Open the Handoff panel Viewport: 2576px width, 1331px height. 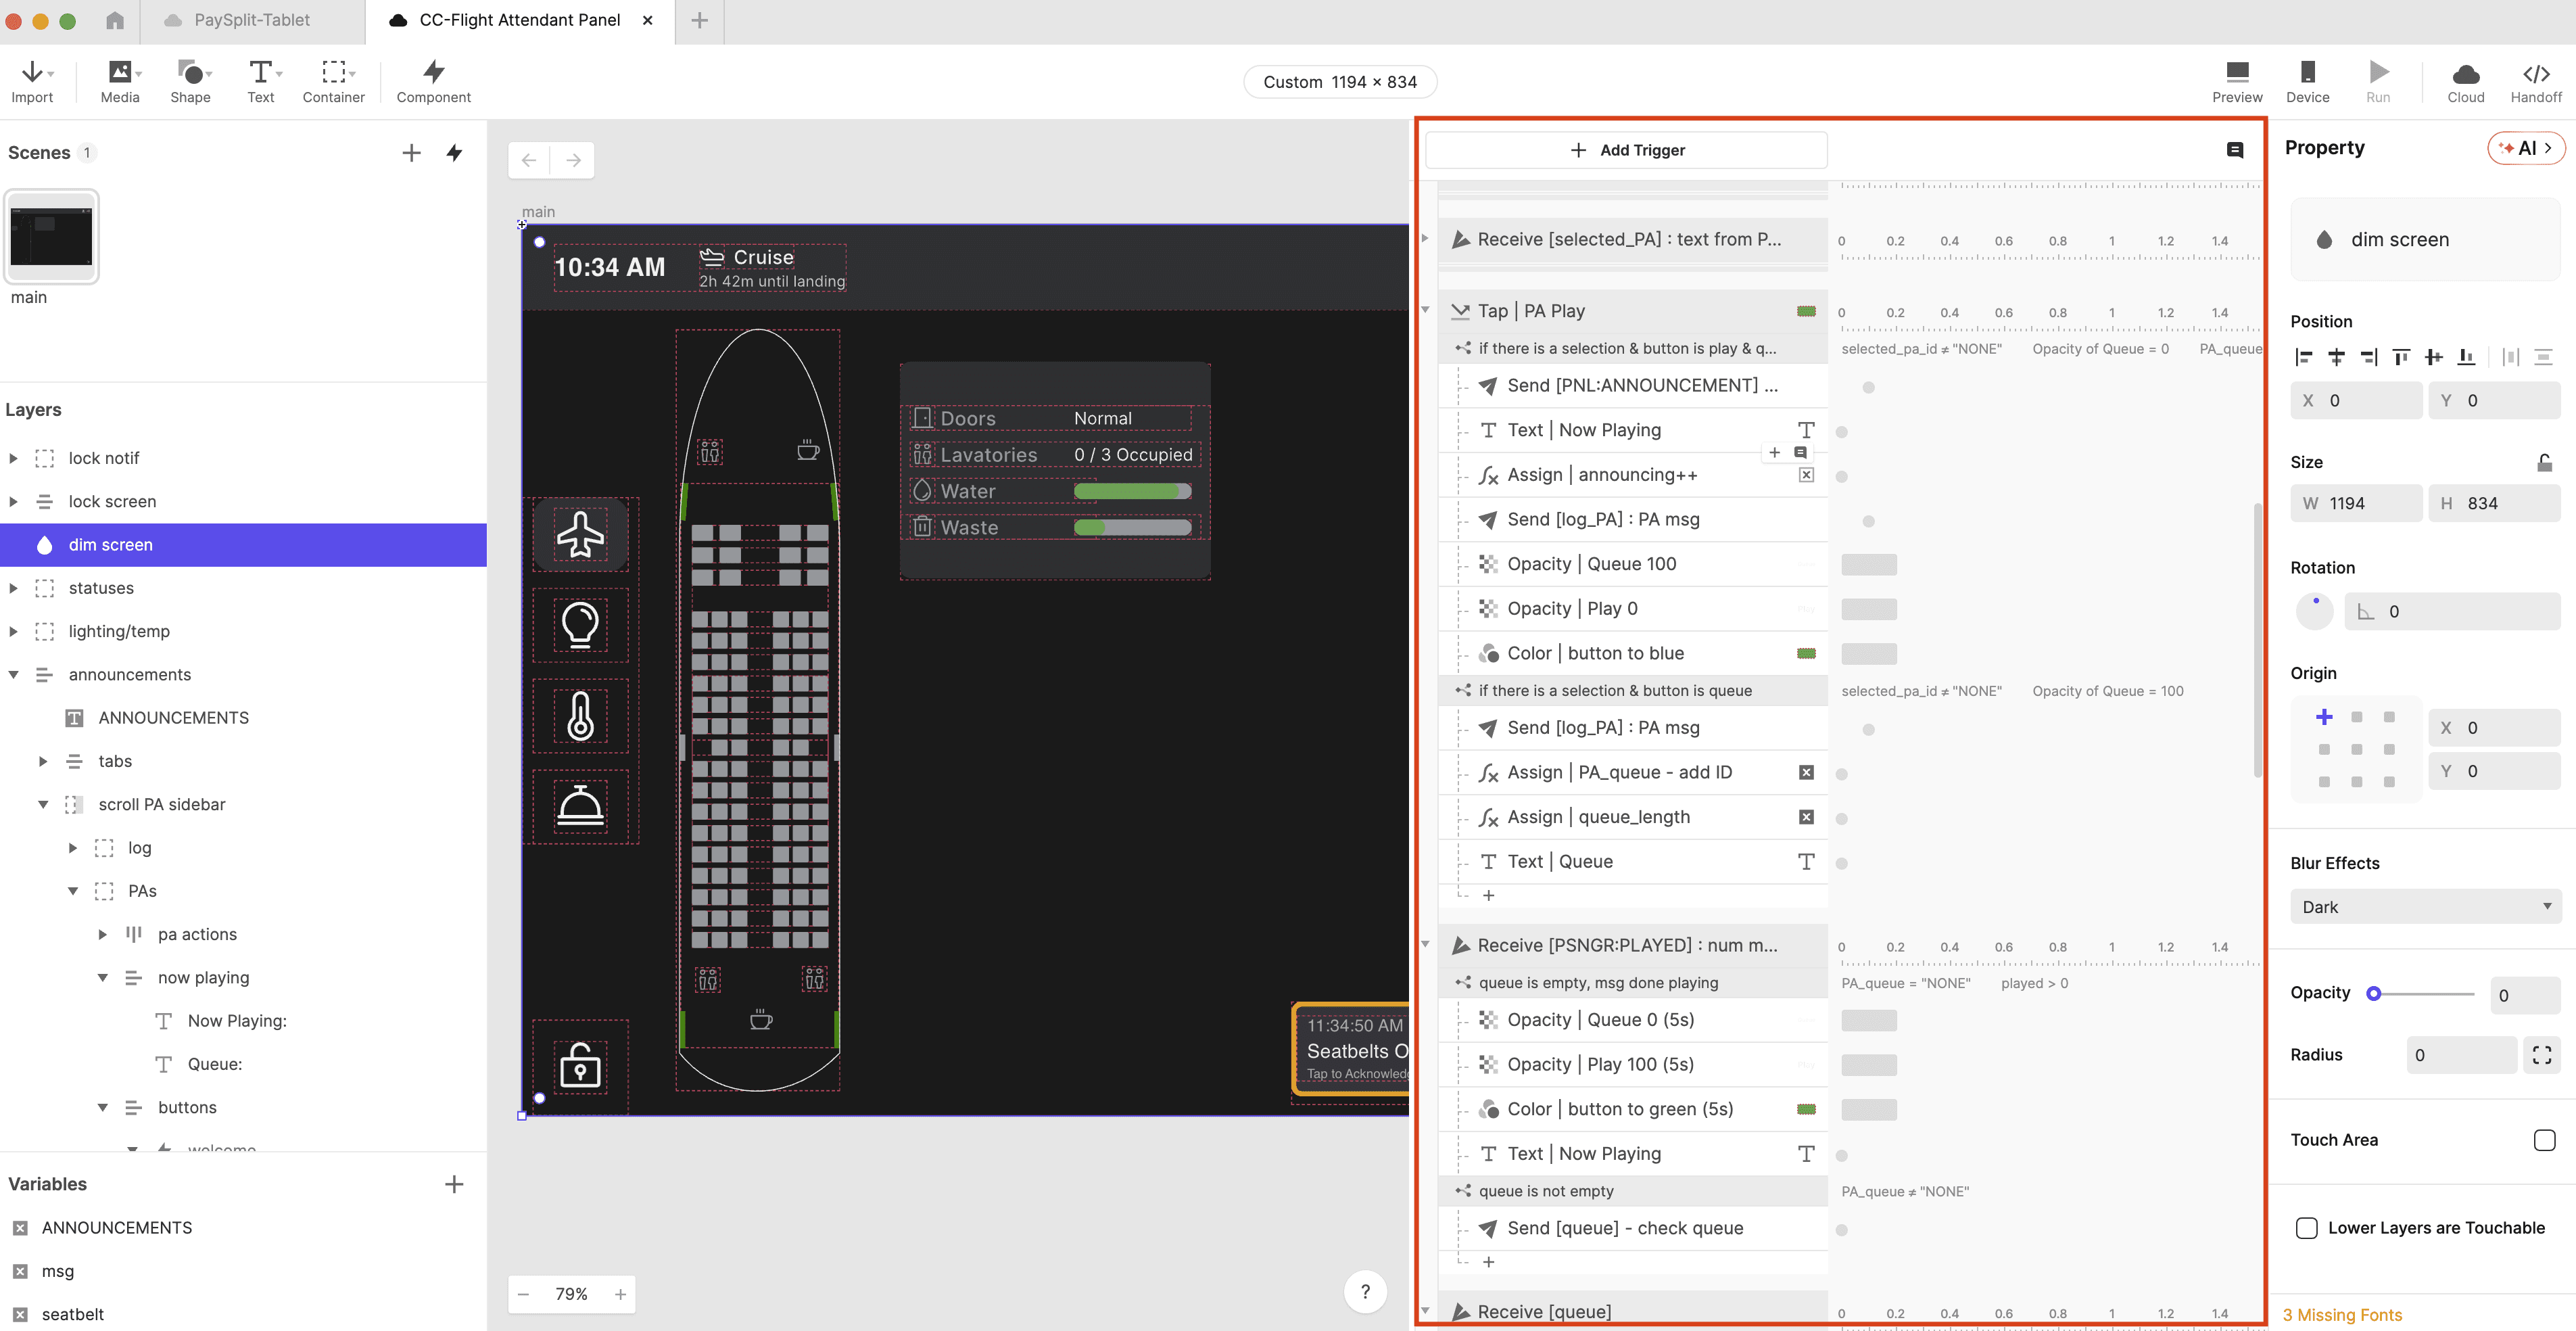click(x=2535, y=81)
